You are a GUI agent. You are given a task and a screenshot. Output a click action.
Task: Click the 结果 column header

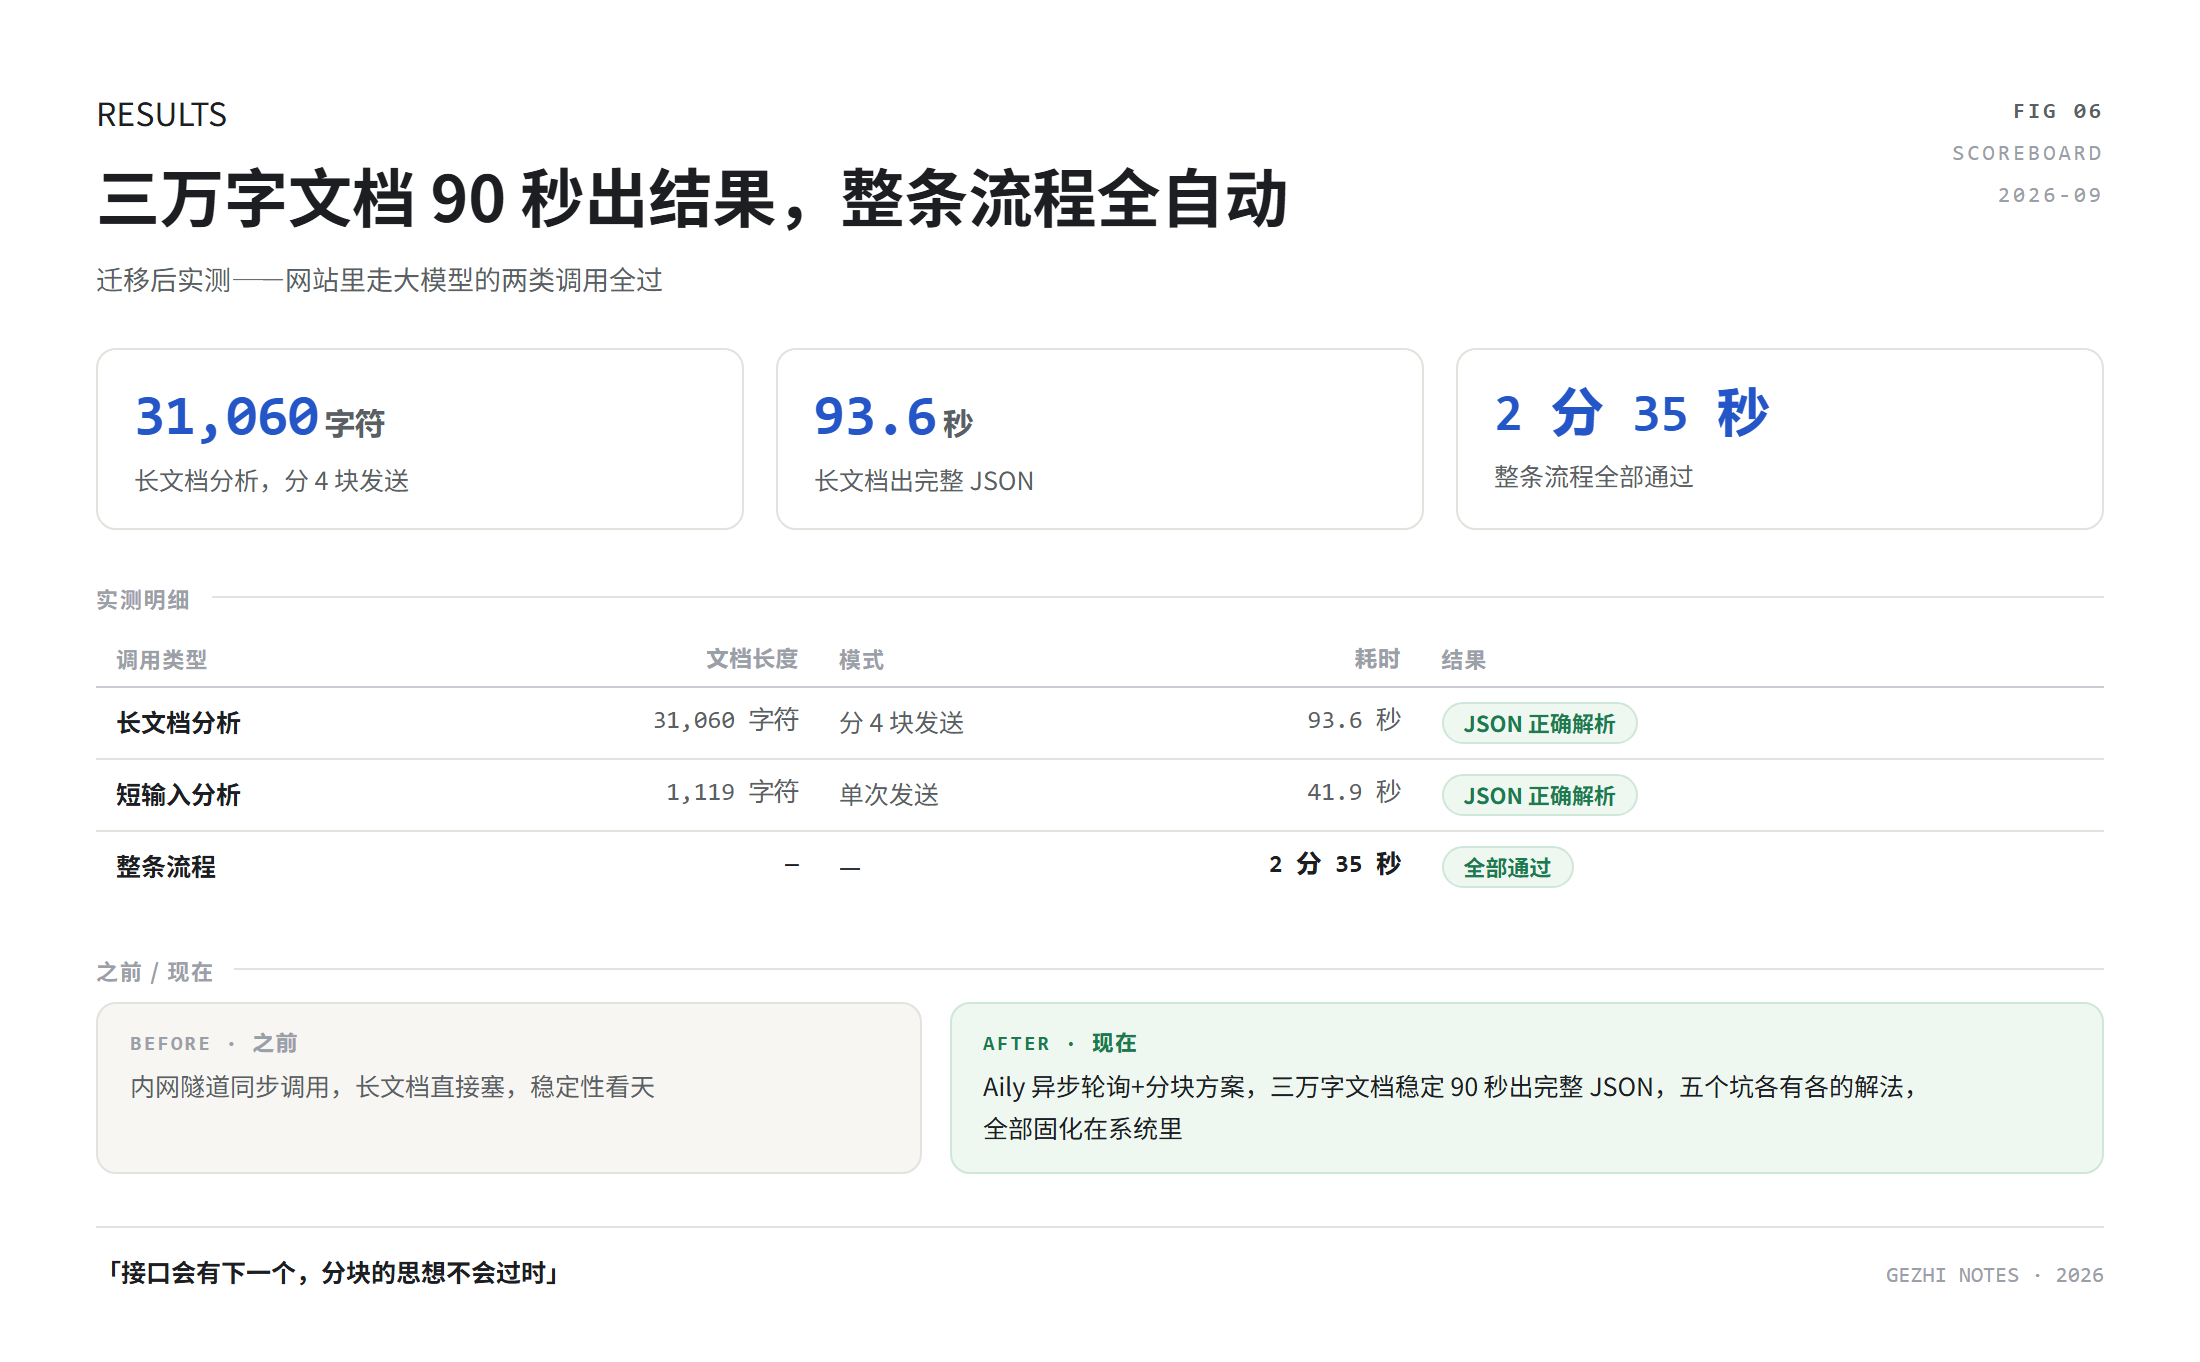1463,660
